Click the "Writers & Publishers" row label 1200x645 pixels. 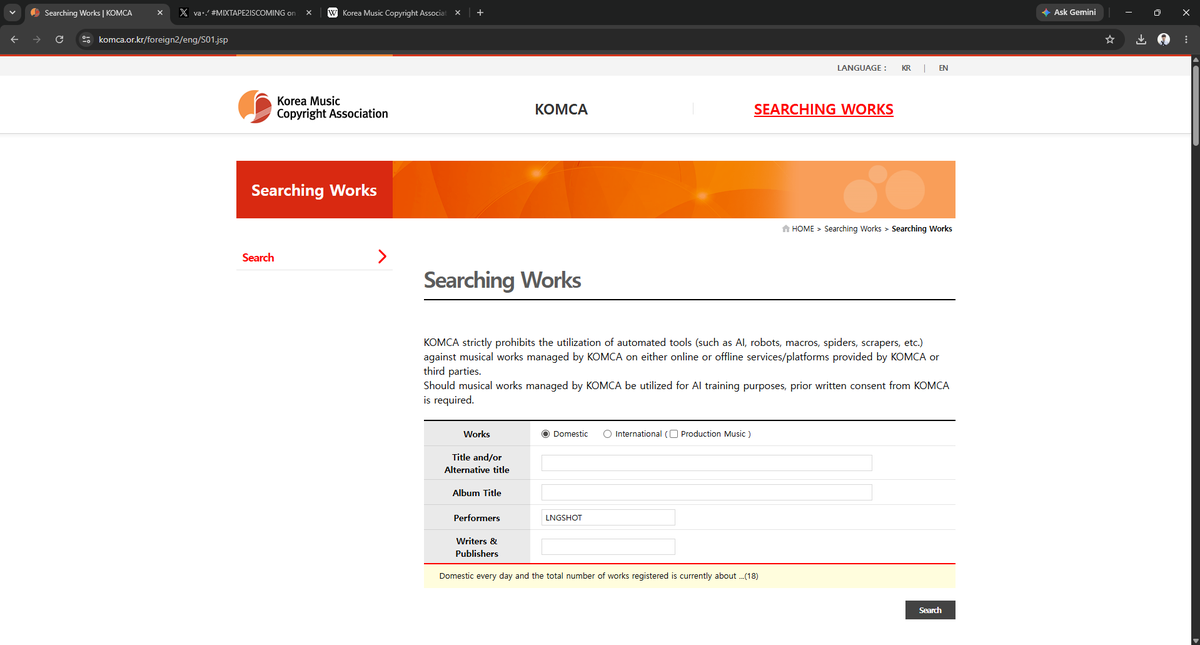tap(477, 547)
